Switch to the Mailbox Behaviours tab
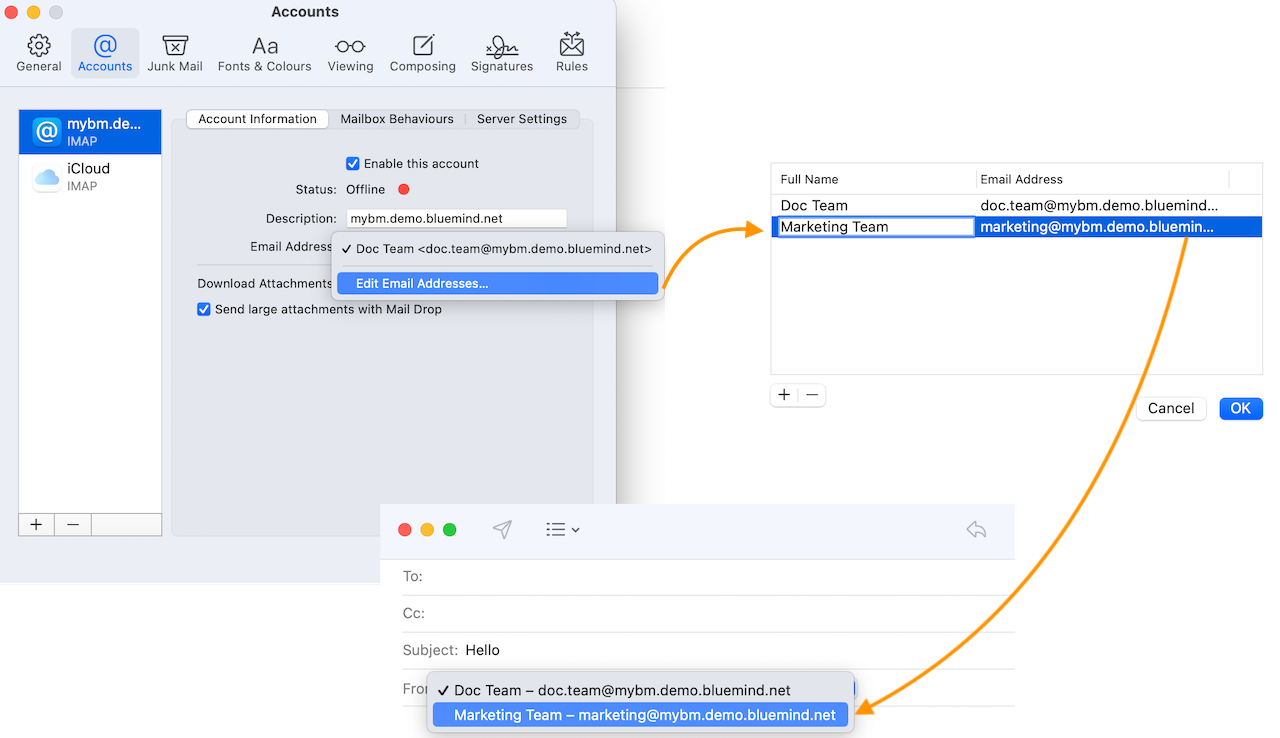This screenshot has height=738, width=1280. [x=396, y=119]
